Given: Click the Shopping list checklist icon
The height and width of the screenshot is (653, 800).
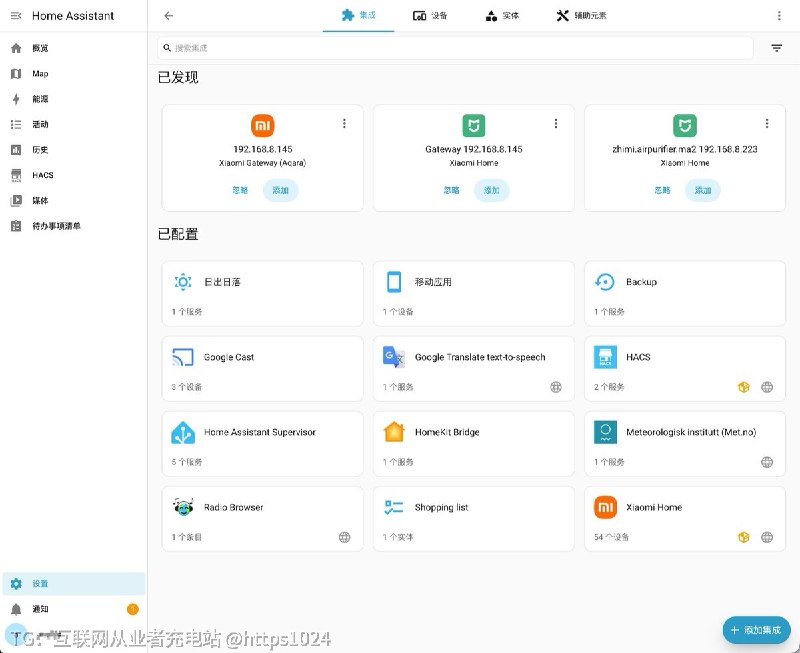Looking at the screenshot, I should 394,507.
